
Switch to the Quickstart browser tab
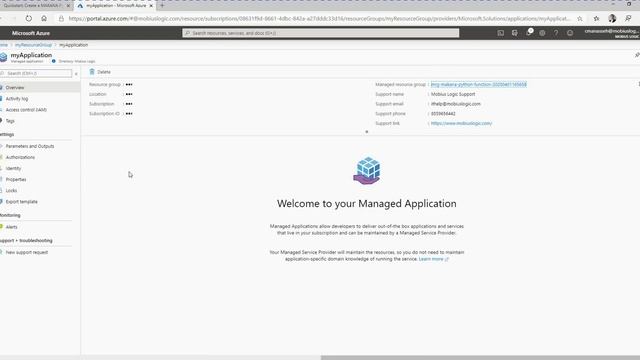coord(33,6)
